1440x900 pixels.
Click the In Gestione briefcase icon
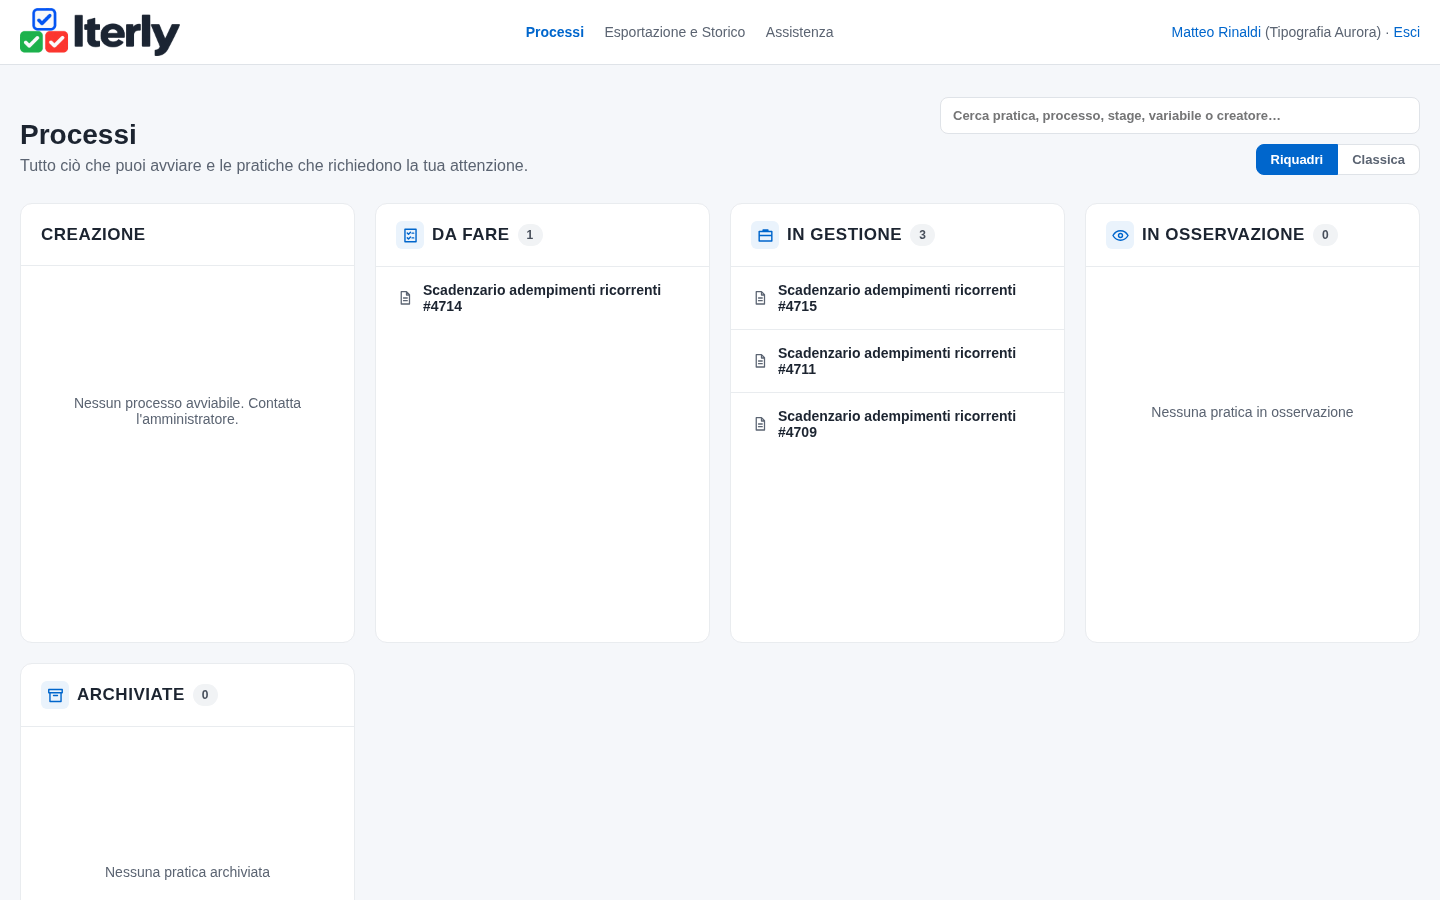(765, 235)
